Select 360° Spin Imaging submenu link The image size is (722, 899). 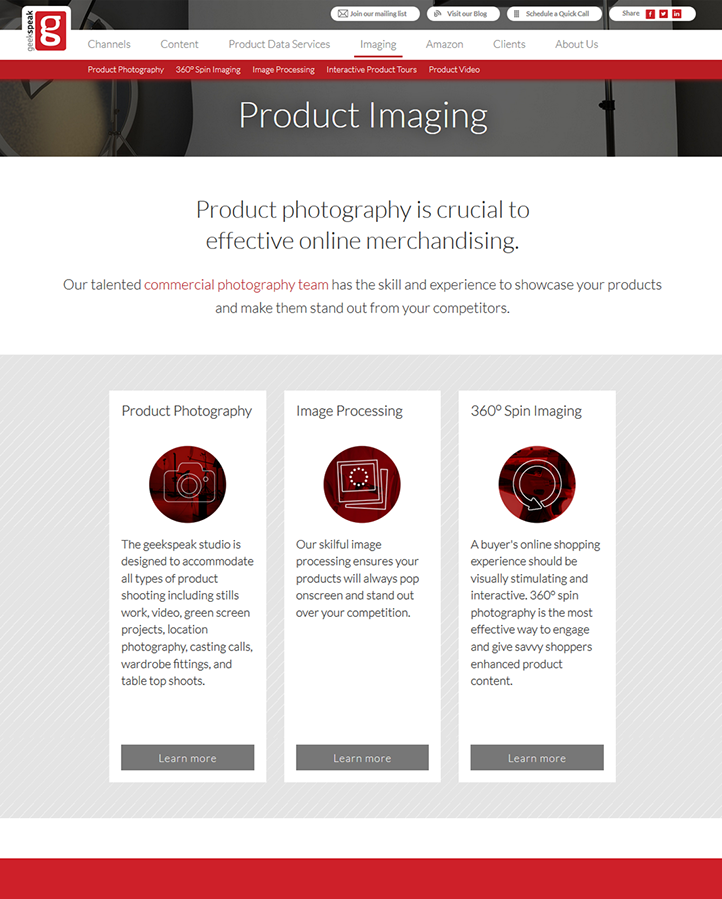[208, 69]
